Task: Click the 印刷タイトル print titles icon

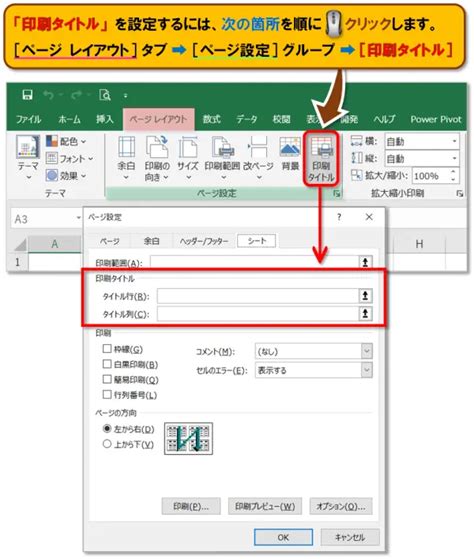Action: pyautogui.click(x=321, y=159)
